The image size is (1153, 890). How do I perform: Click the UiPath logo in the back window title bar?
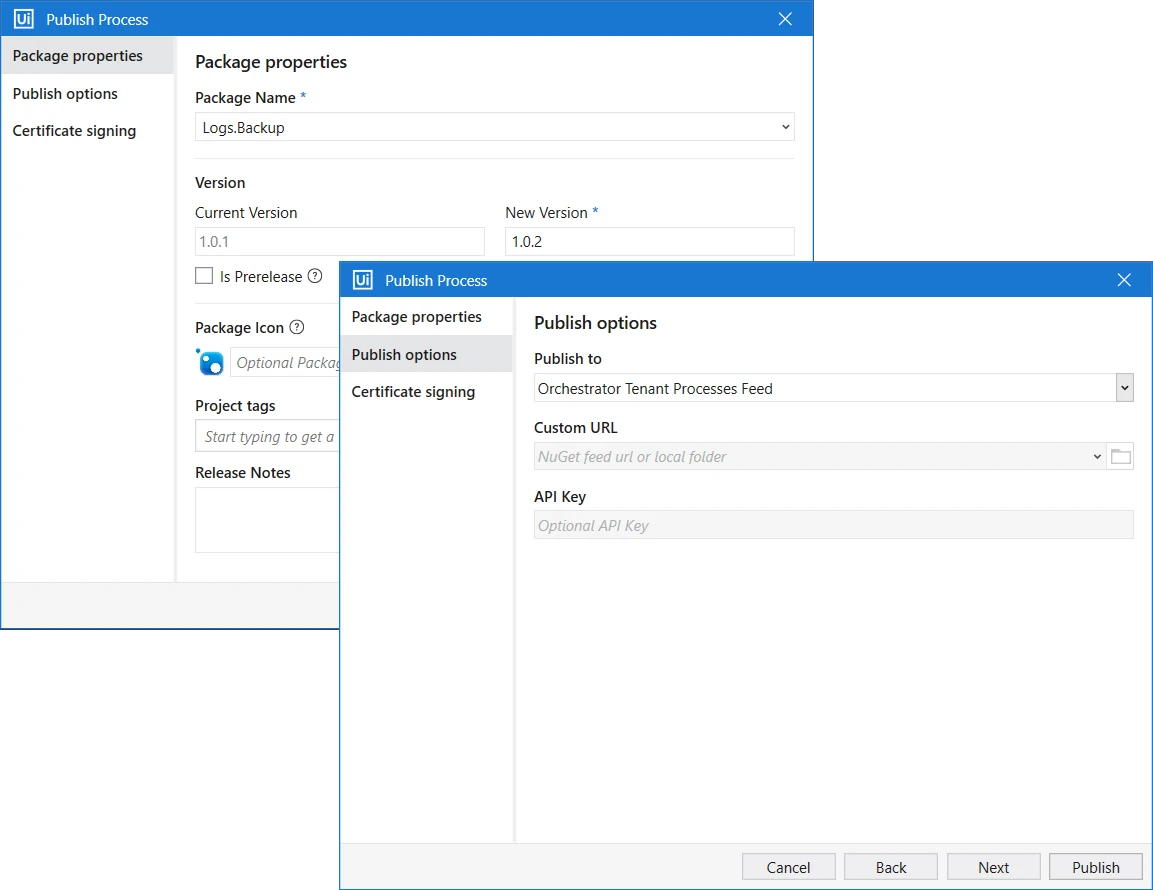tap(24, 18)
